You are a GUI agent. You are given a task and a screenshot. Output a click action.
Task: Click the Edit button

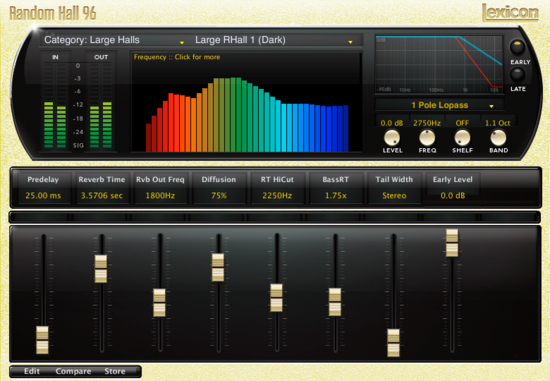point(32,371)
